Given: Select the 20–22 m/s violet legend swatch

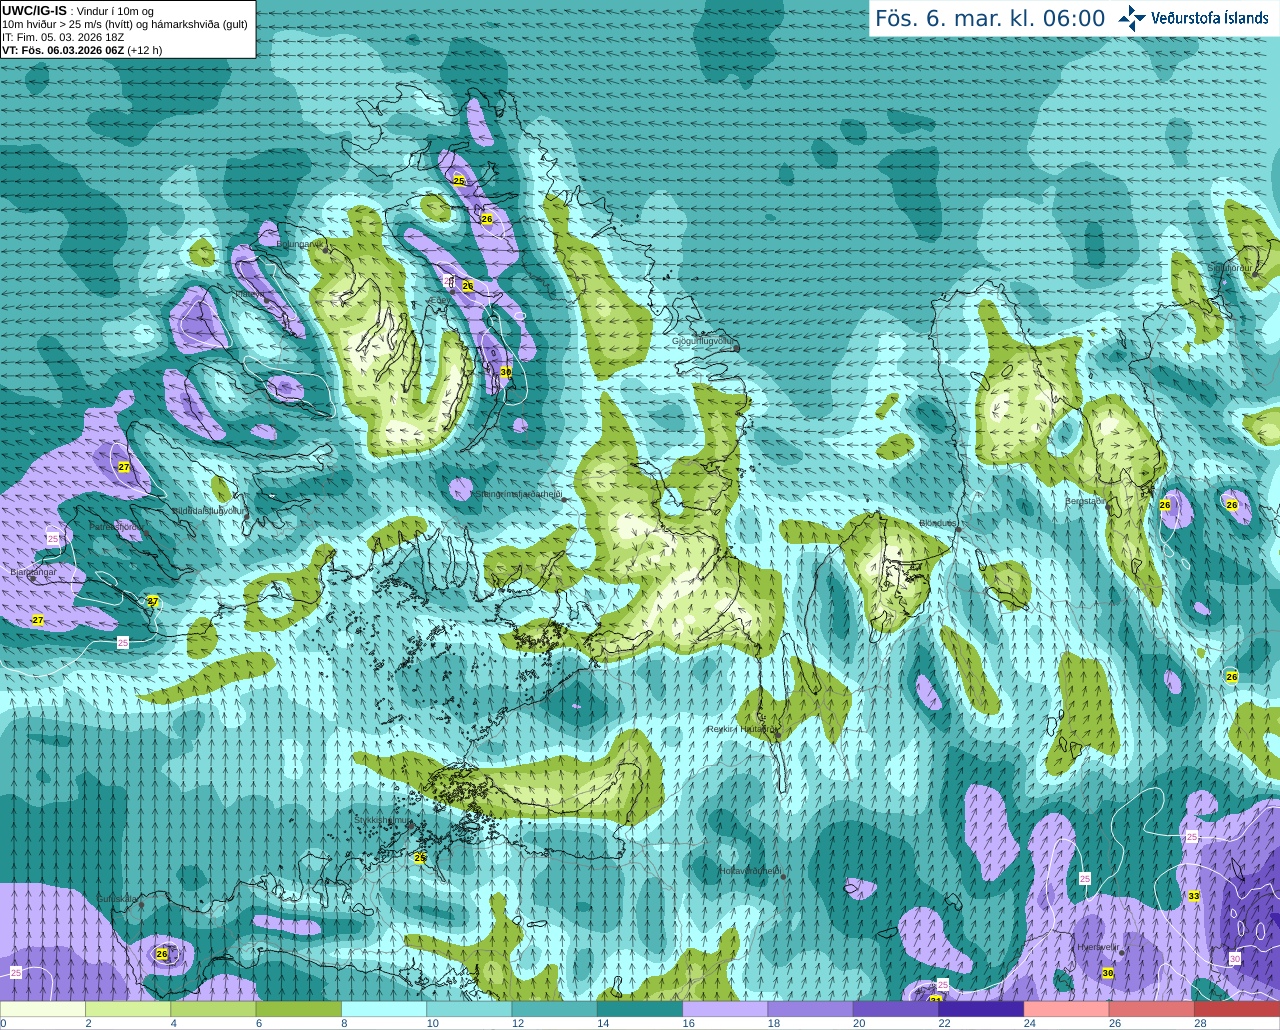Looking at the screenshot, I should point(896,1008).
